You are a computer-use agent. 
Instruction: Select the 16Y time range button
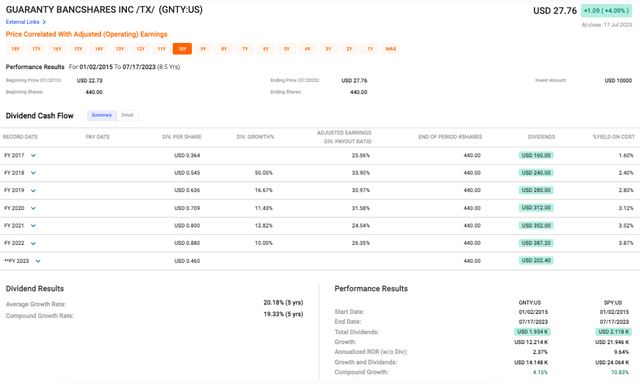pyautogui.click(x=57, y=49)
